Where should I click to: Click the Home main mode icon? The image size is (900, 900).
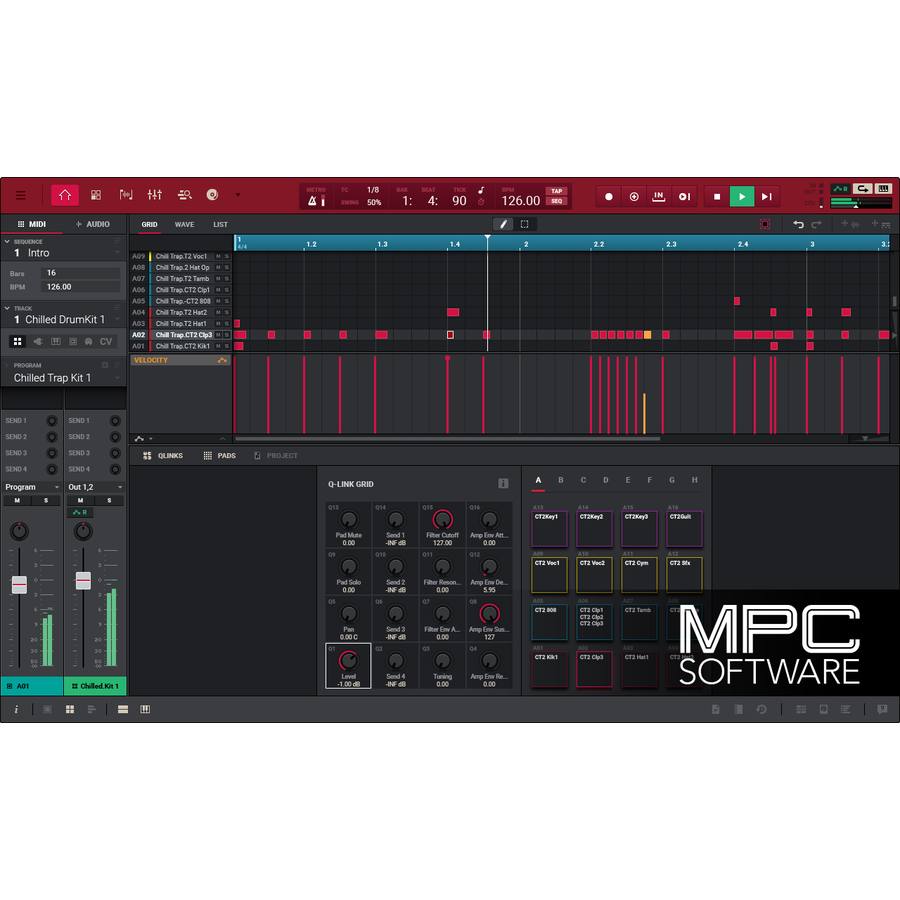(65, 196)
